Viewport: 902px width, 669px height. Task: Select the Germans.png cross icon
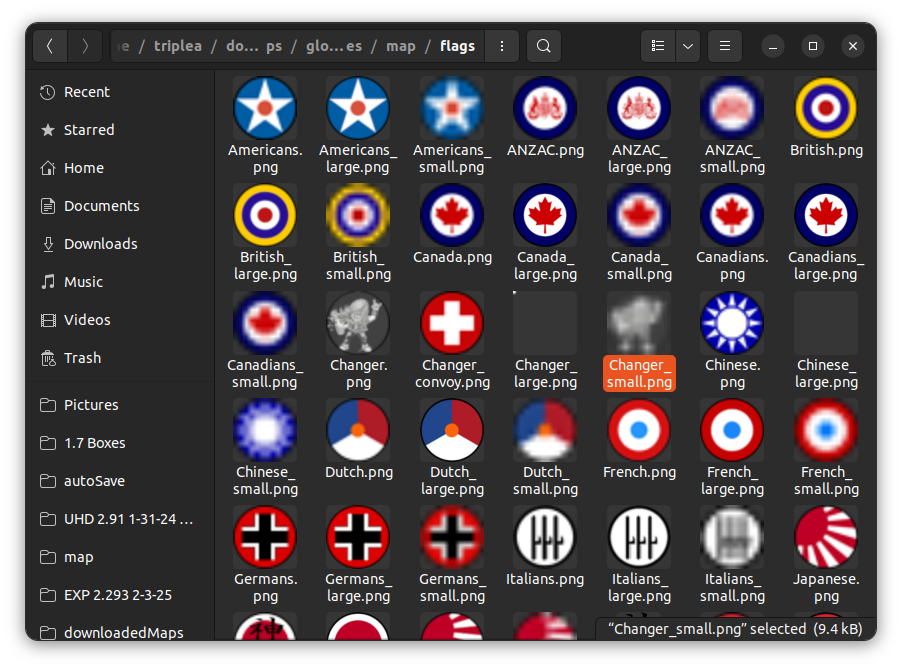(265, 537)
